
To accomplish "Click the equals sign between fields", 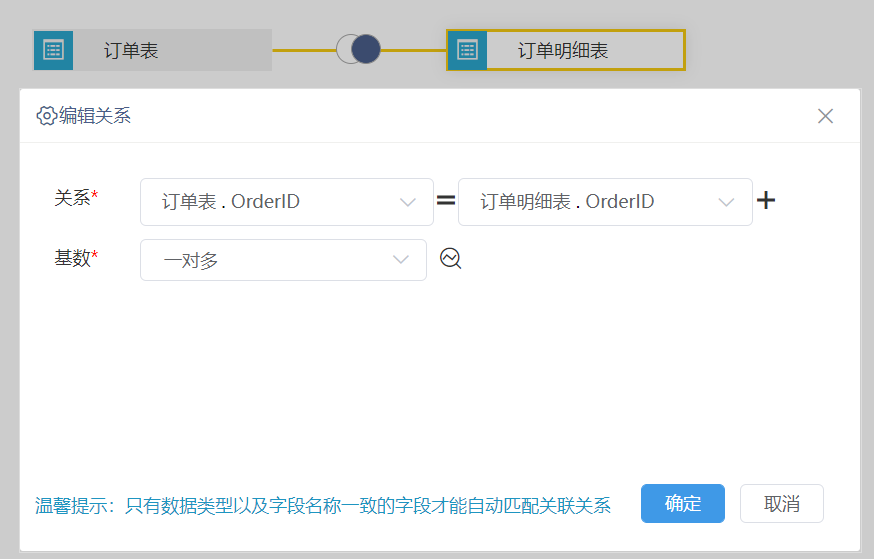I will click(x=446, y=200).
